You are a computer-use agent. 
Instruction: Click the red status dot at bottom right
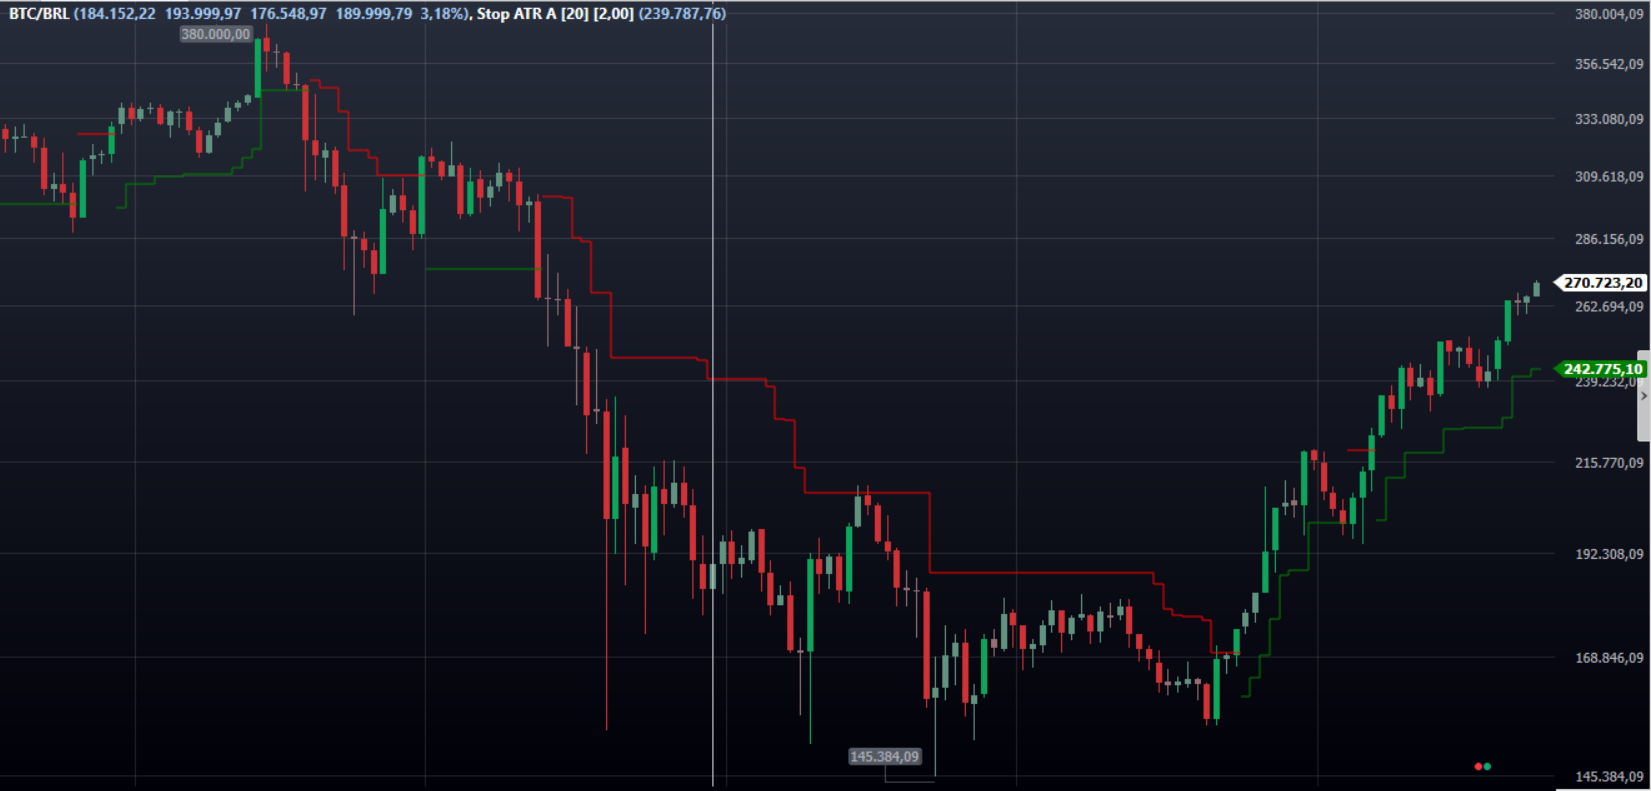coord(1478,767)
